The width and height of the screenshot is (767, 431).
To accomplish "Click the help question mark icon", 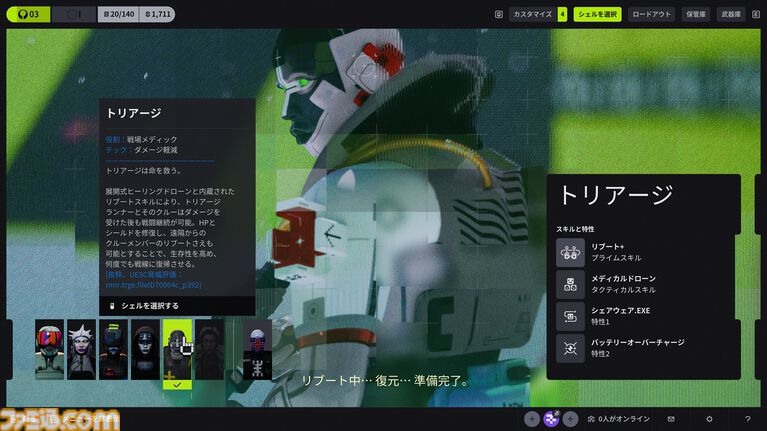I will click(x=747, y=419).
